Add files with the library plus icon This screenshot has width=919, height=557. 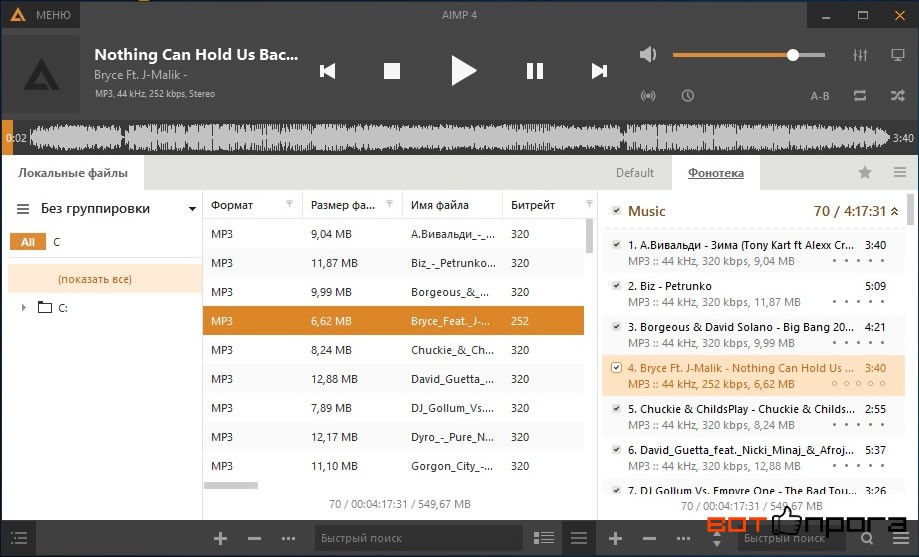tap(220, 538)
